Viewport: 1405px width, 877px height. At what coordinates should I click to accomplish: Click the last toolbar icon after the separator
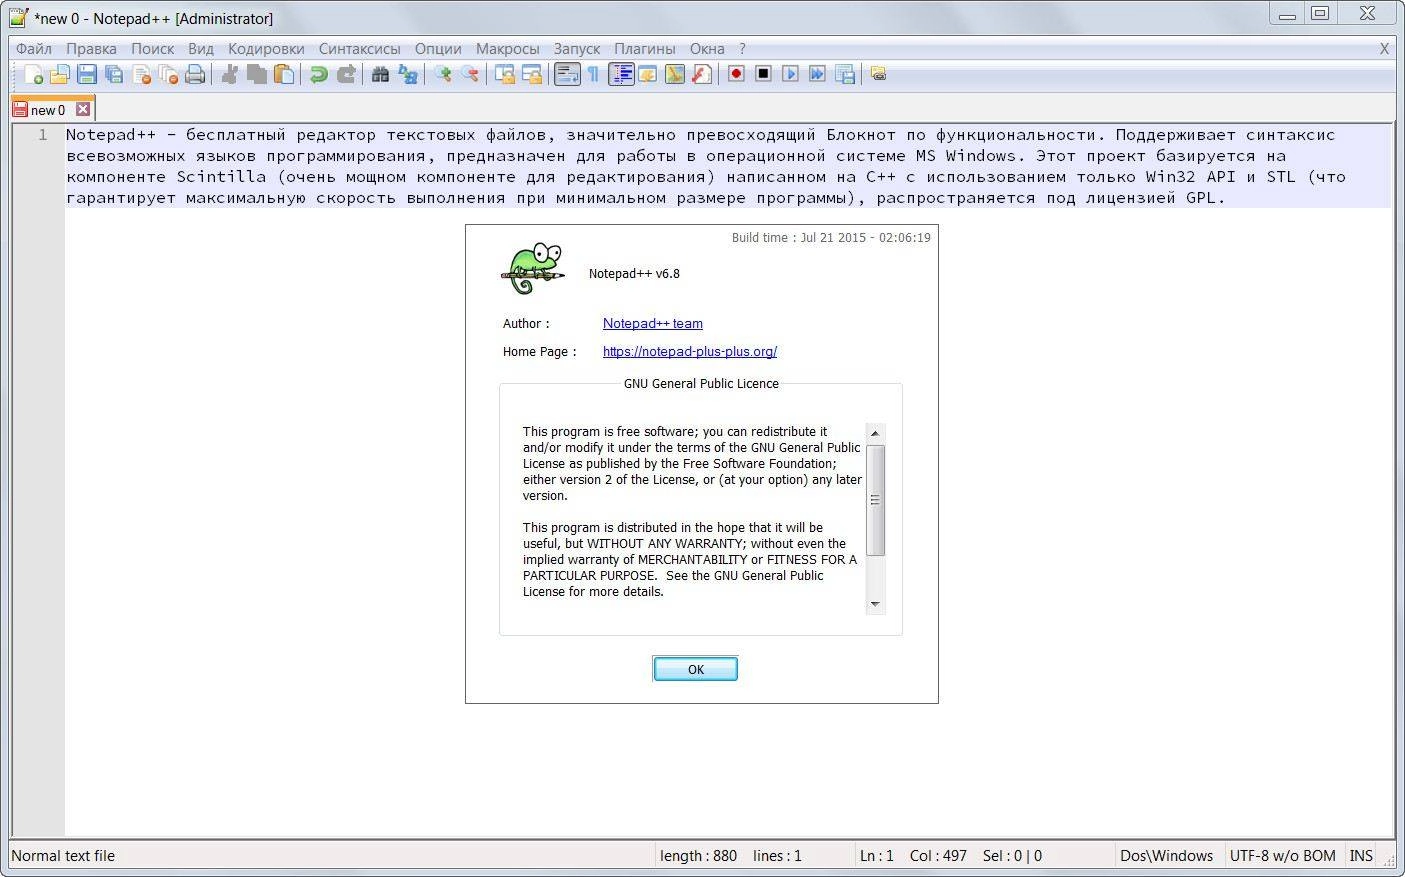[x=878, y=74]
